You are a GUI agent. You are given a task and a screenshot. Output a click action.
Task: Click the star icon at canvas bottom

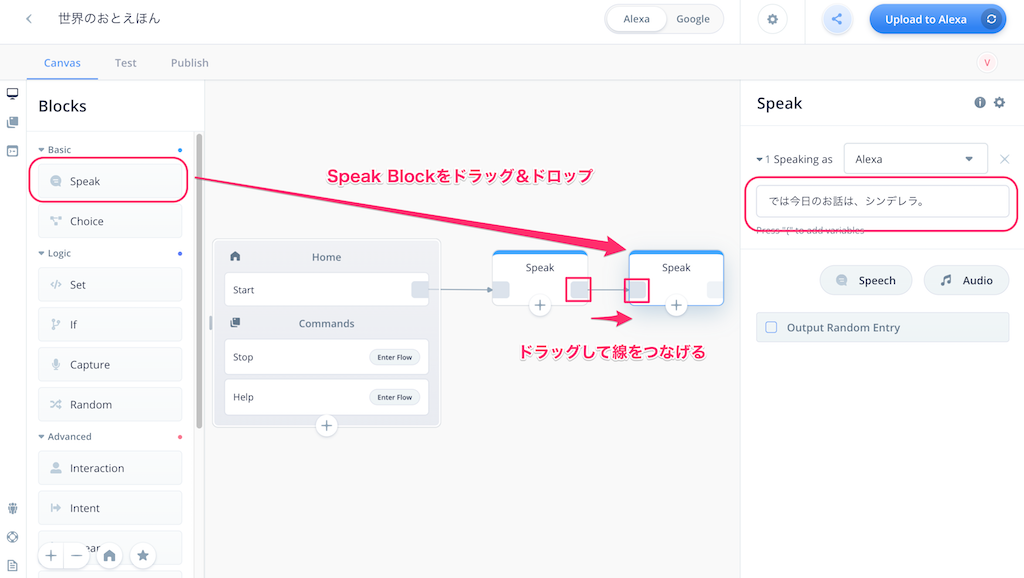click(x=142, y=556)
